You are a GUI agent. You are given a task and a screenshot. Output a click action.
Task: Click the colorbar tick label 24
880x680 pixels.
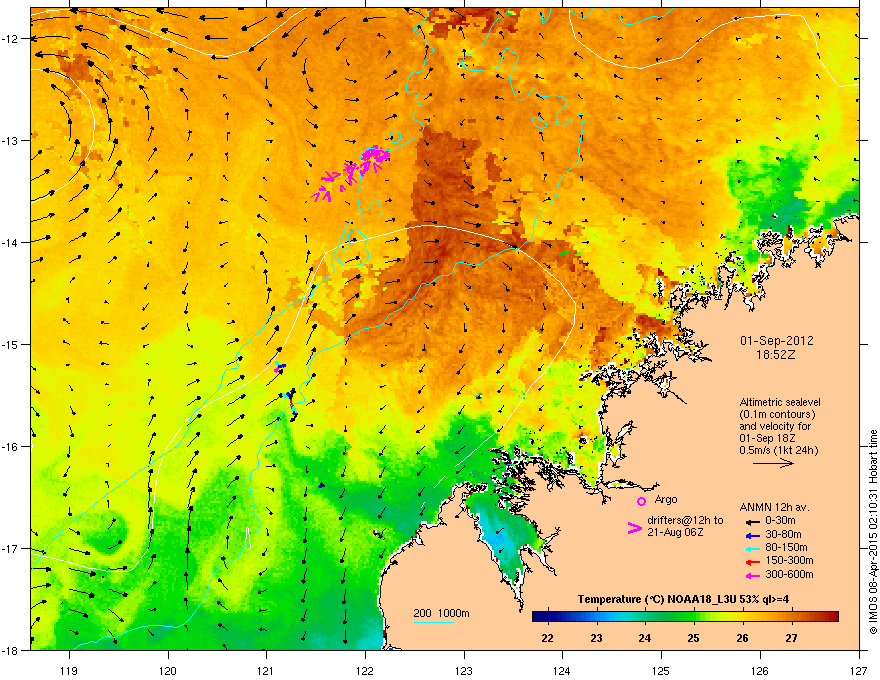[x=645, y=638]
